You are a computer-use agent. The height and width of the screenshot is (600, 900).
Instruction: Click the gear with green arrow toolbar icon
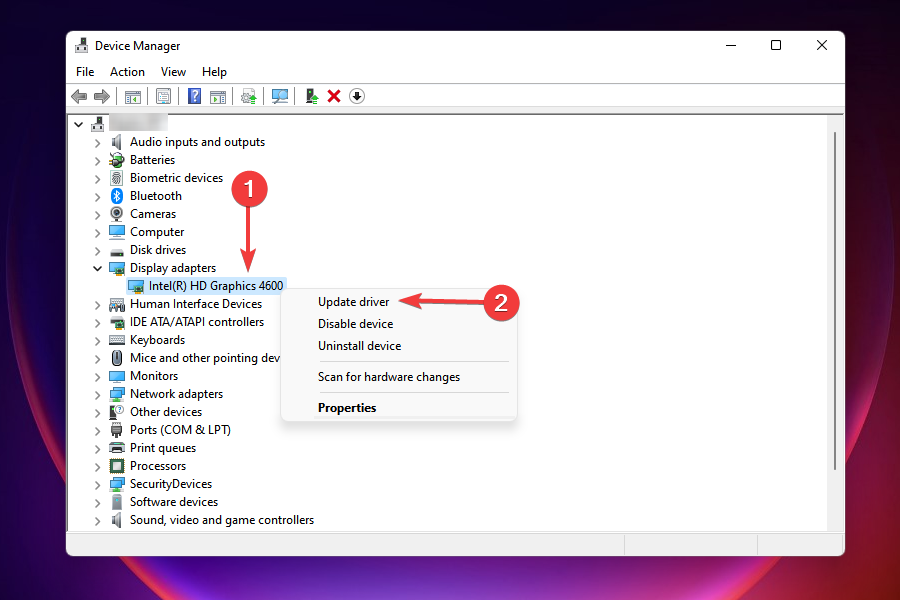[x=249, y=96]
